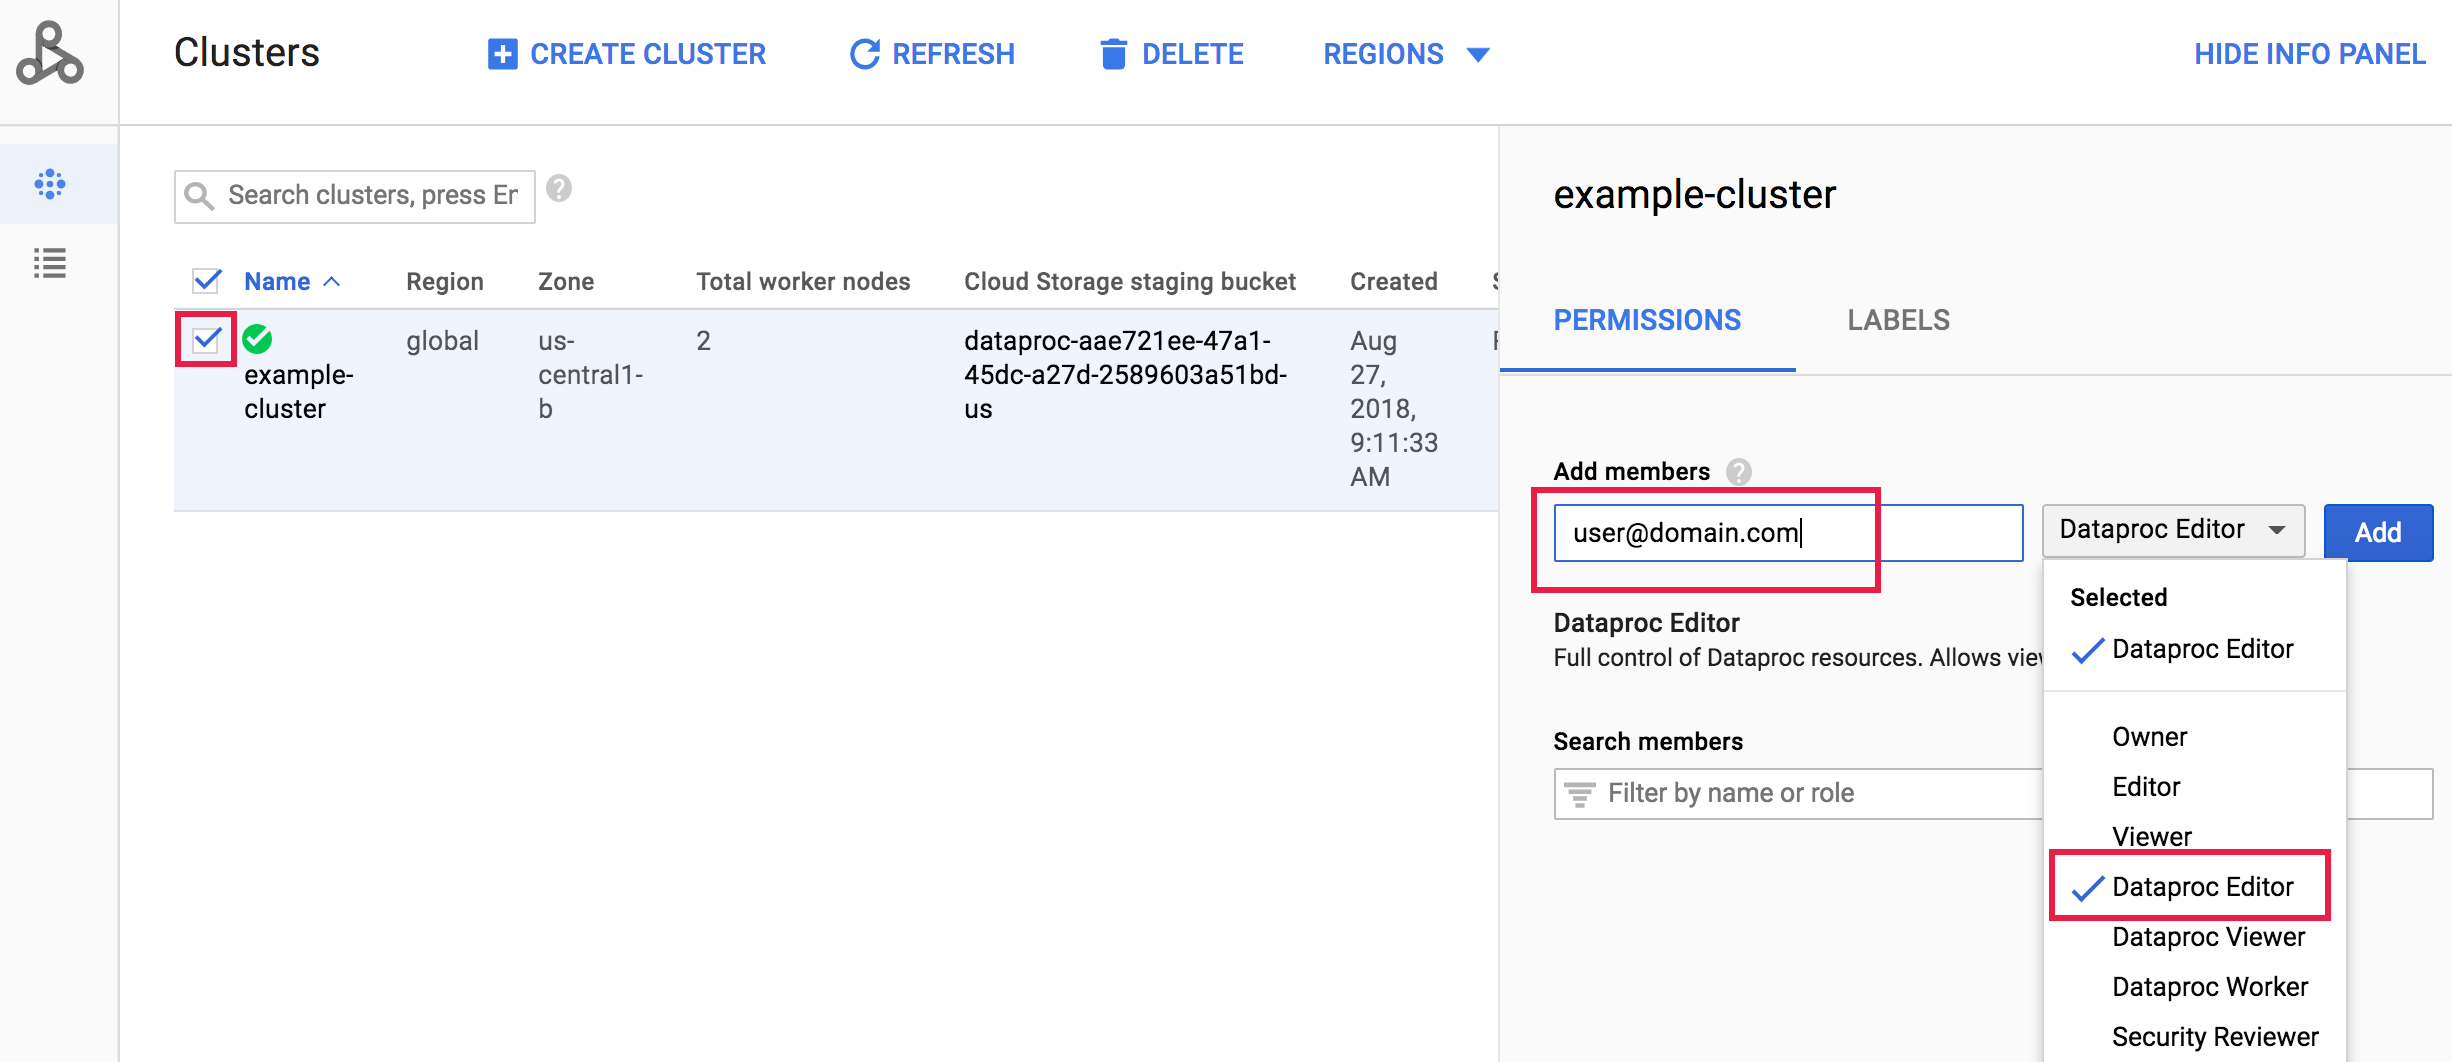Open the Clusters sidebar icon
The image size is (2452, 1062).
50,184
